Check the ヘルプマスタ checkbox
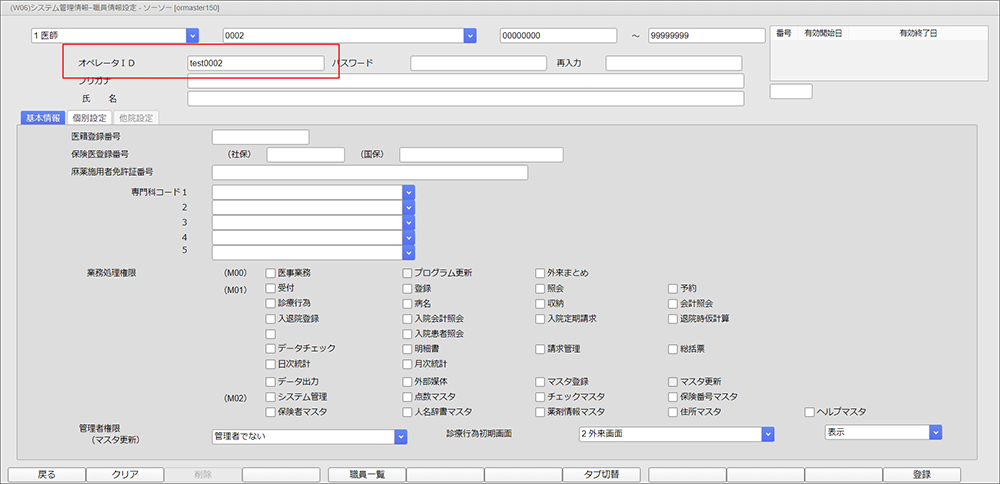 coord(810,412)
